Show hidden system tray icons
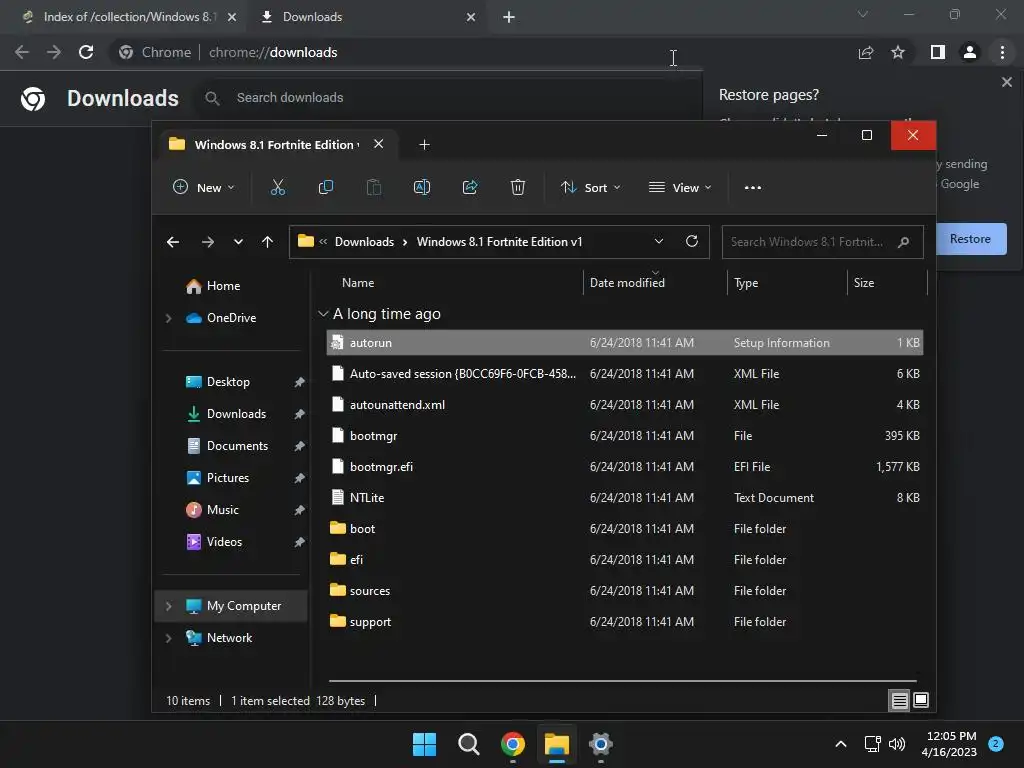Screen dimensions: 1024x768 point(841,744)
